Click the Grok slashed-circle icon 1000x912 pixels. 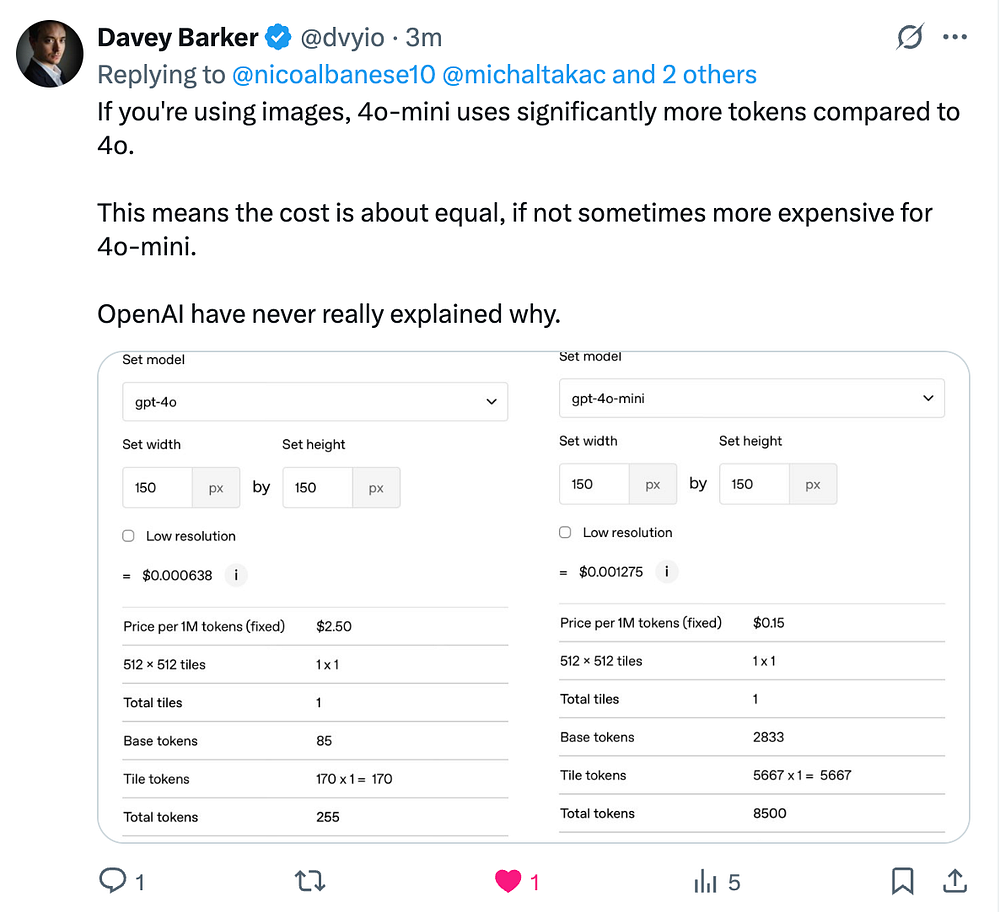coord(910,38)
